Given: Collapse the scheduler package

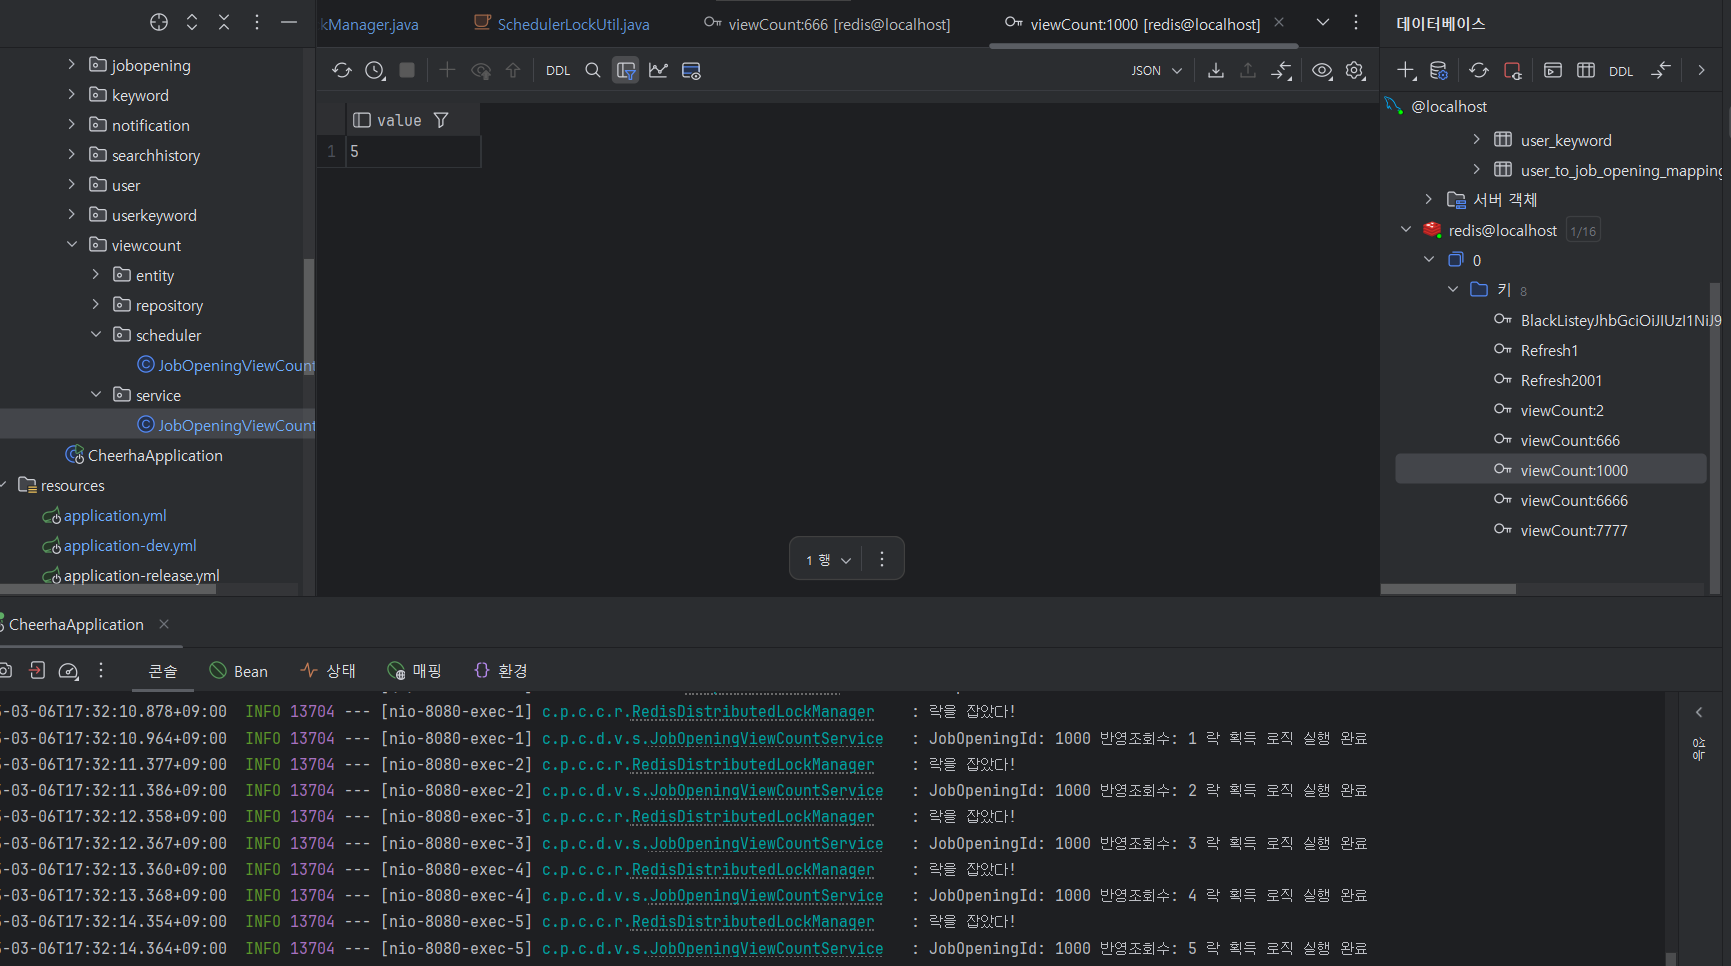Looking at the screenshot, I should (95, 334).
